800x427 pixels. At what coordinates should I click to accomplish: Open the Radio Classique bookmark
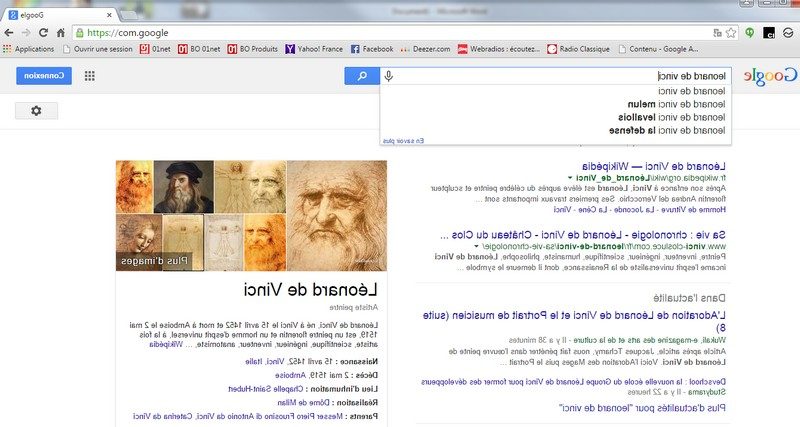click(x=579, y=49)
